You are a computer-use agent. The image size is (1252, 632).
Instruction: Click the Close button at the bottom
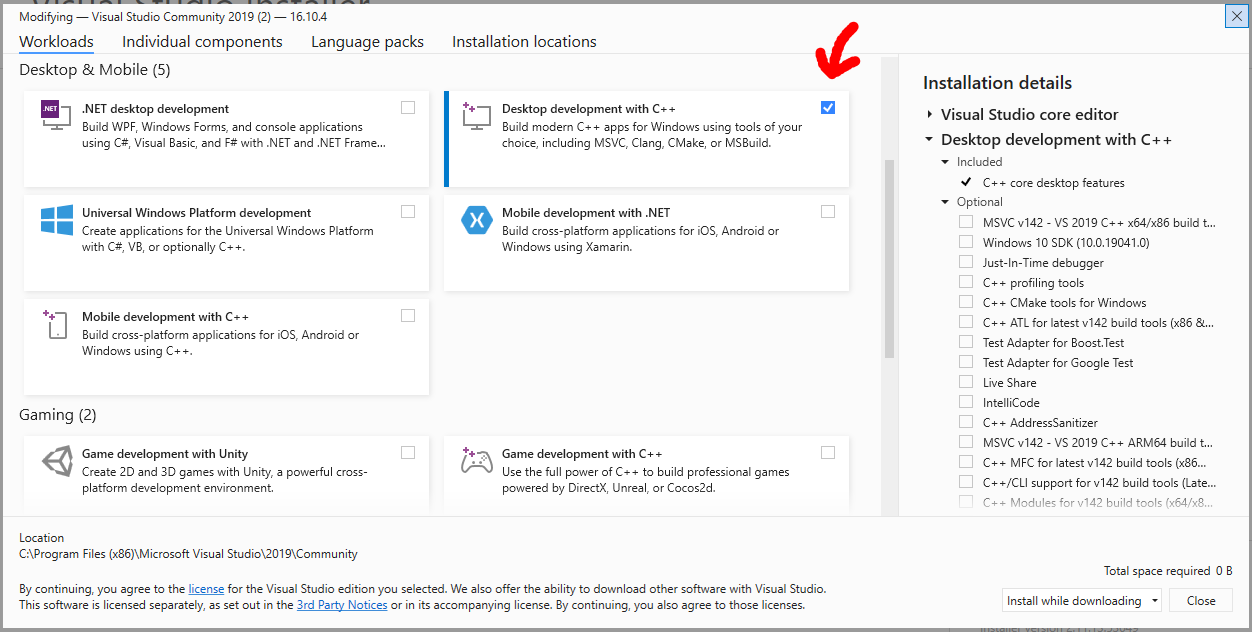click(x=1201, y=601)
